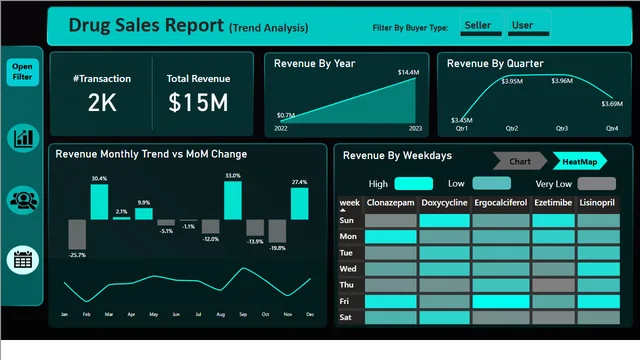640x360 pixels.
Task: Click the Mon row label
Action: coord(348,236)
